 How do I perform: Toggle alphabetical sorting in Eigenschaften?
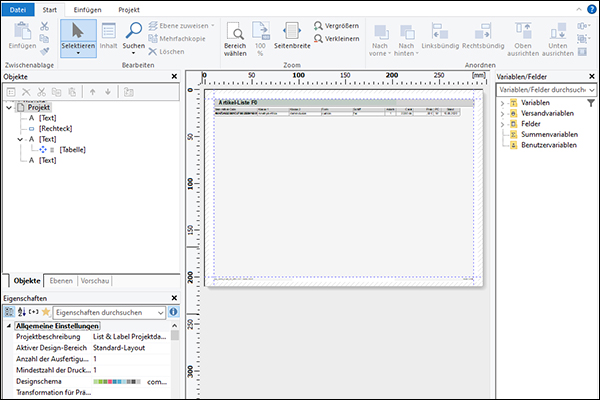21,312
